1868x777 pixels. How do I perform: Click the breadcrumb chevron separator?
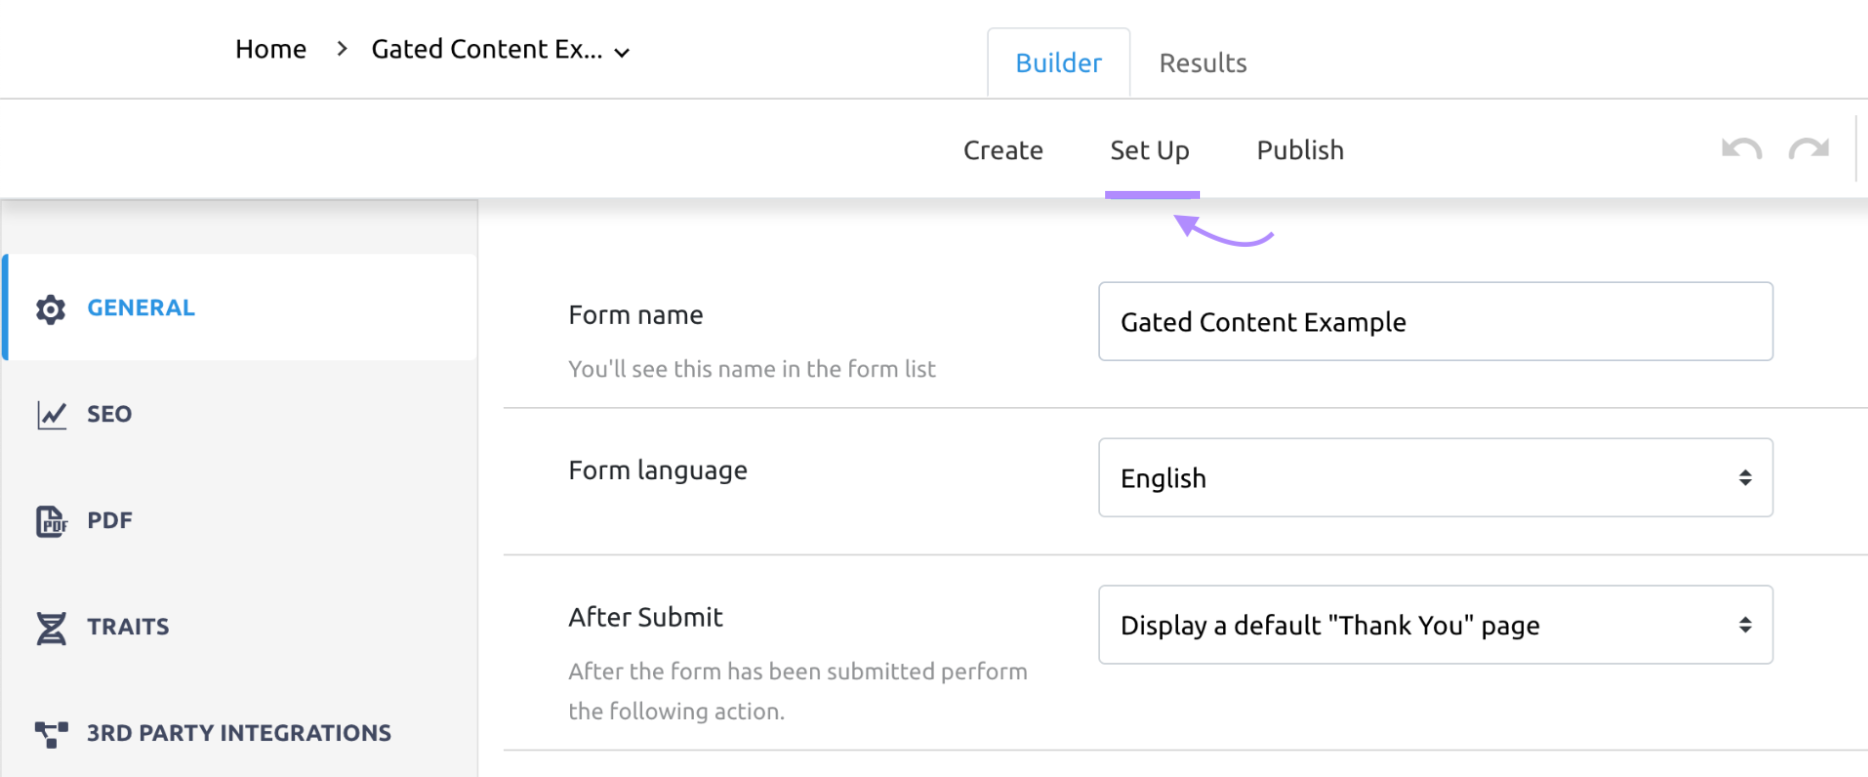point(342,49)
